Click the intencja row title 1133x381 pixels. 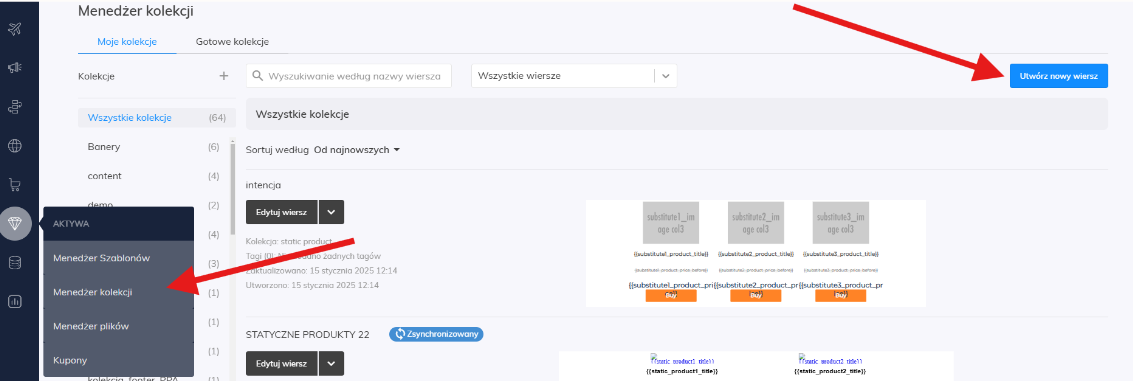[264, 186]
